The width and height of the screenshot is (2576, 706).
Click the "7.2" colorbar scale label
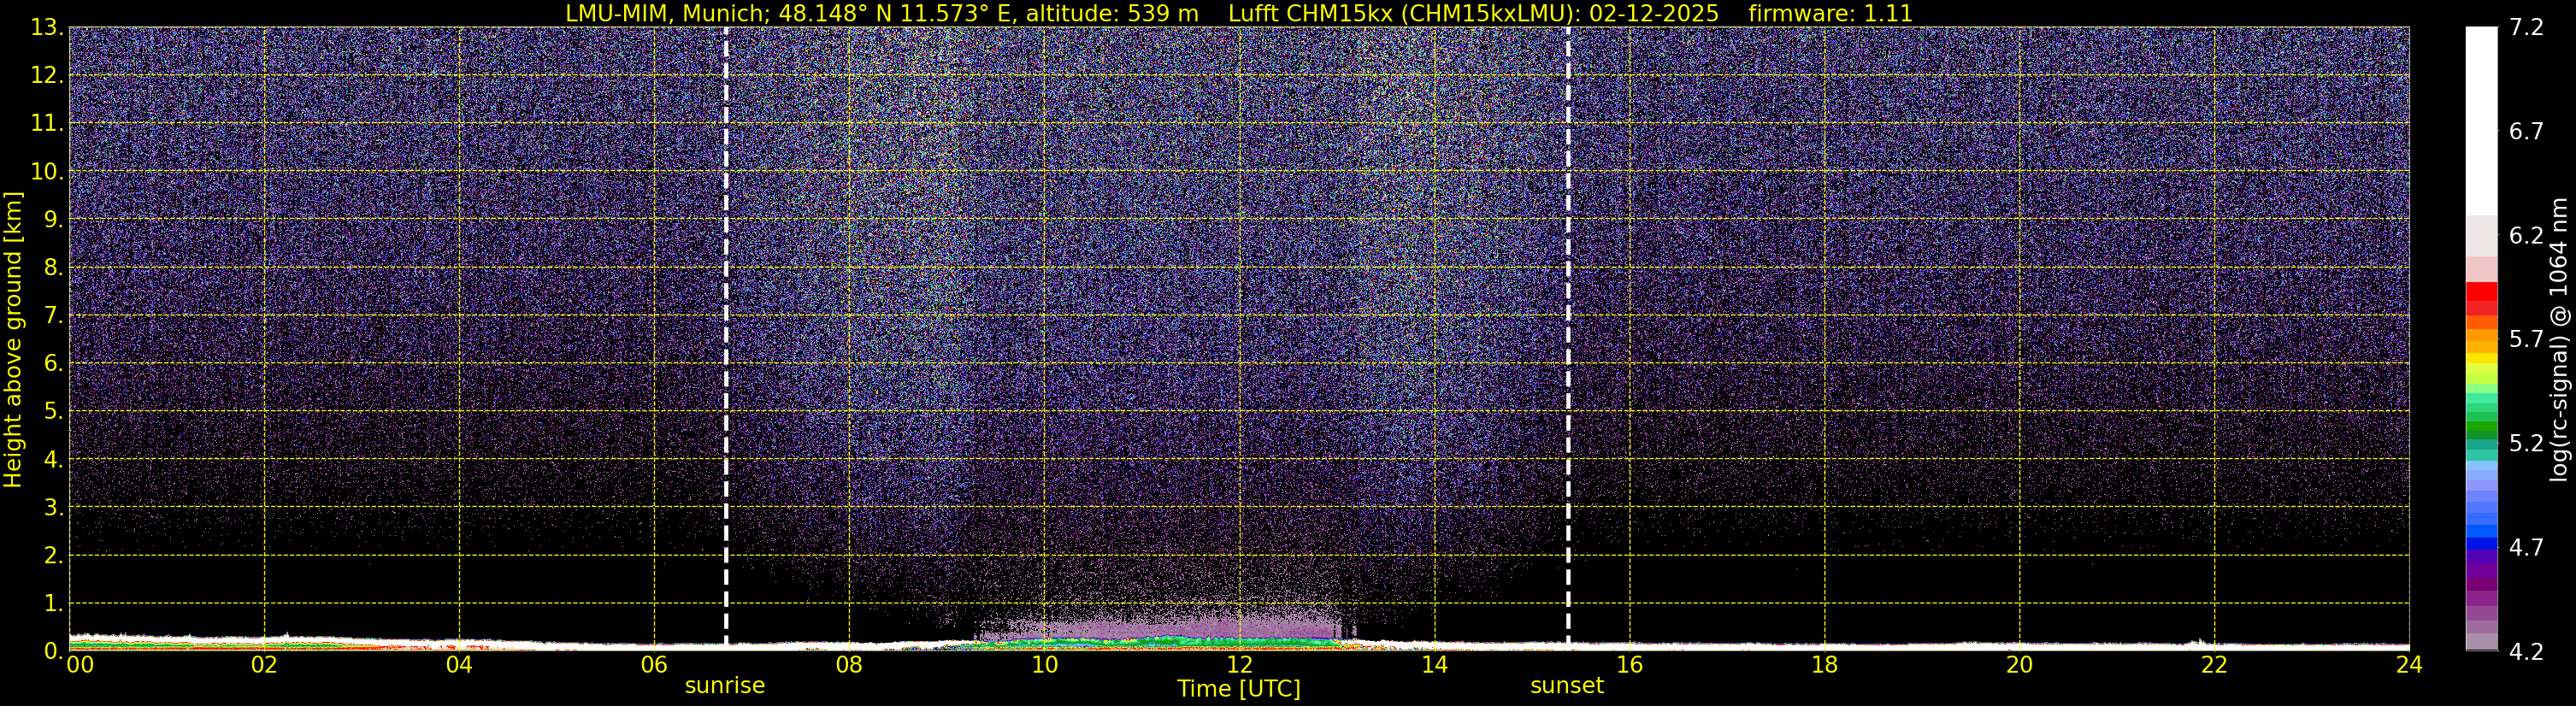pos(2526,27)
